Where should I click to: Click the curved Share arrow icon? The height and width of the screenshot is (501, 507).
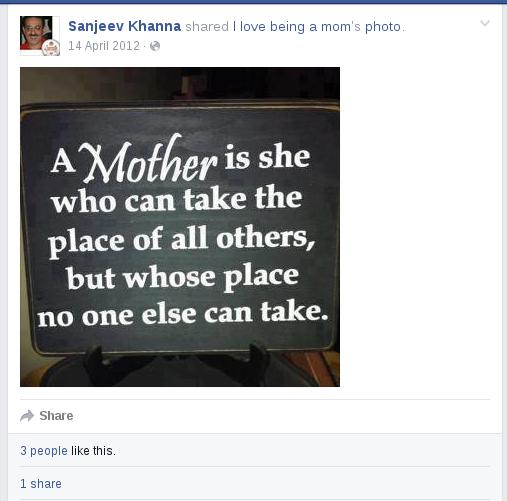[x=27, y=416]
